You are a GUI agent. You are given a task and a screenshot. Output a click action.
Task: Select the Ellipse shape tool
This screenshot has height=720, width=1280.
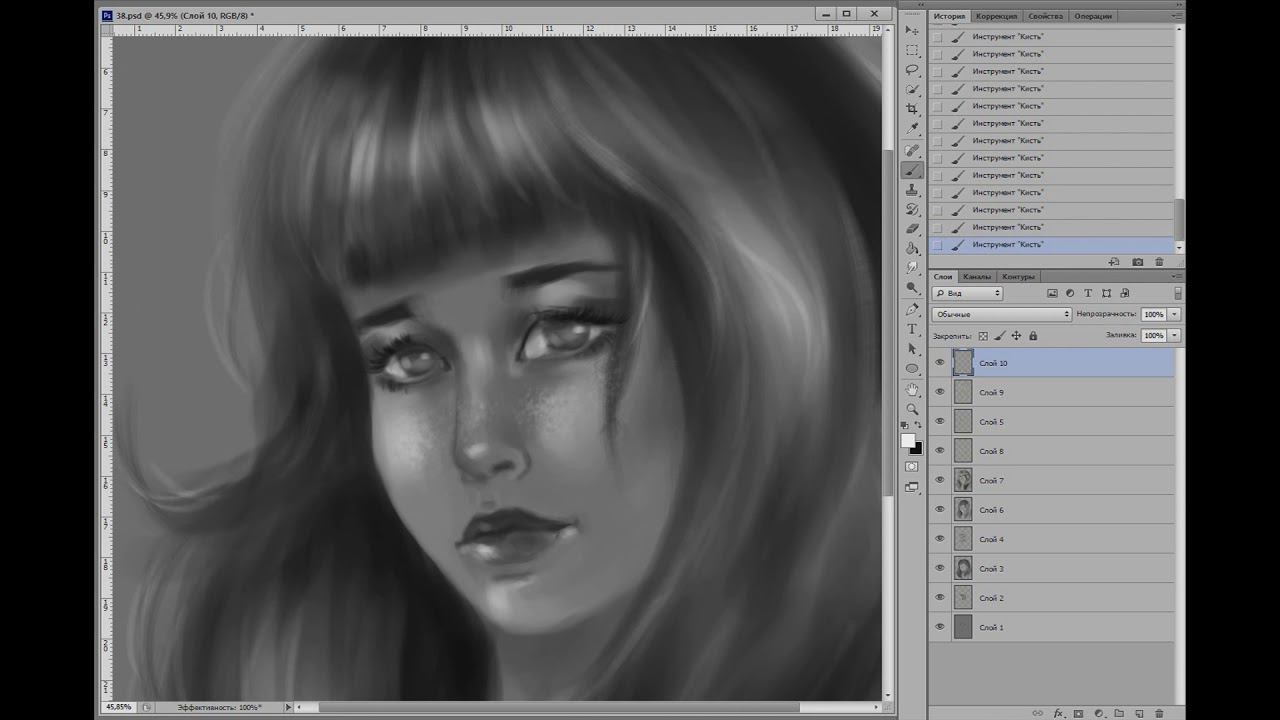click(912, 368)
